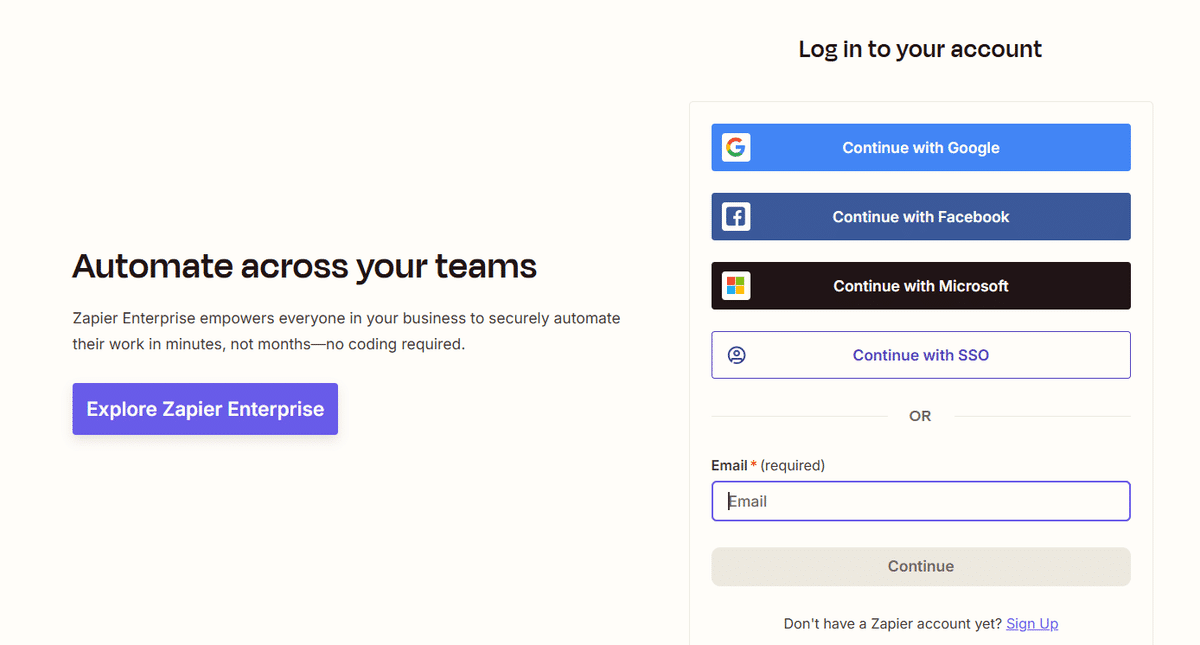Click the Email field label
The image size is (1200, 645).
[729, 465]
